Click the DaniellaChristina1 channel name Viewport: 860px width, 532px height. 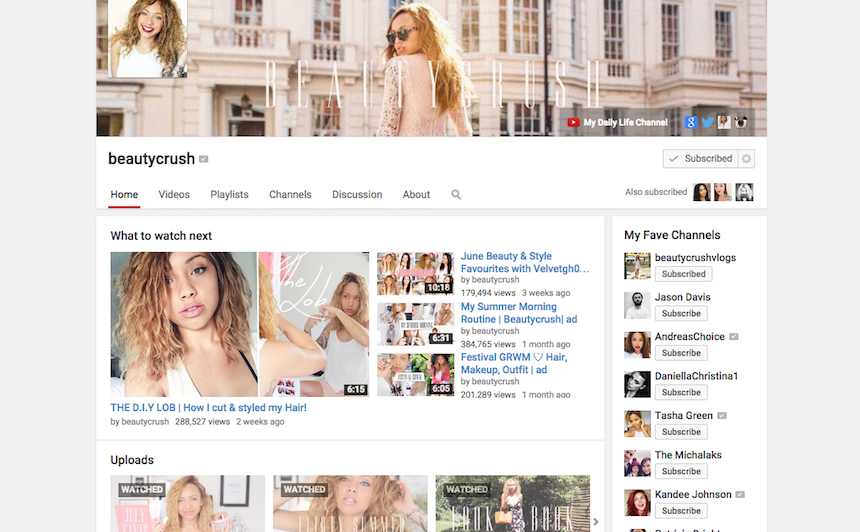point(696,376)
